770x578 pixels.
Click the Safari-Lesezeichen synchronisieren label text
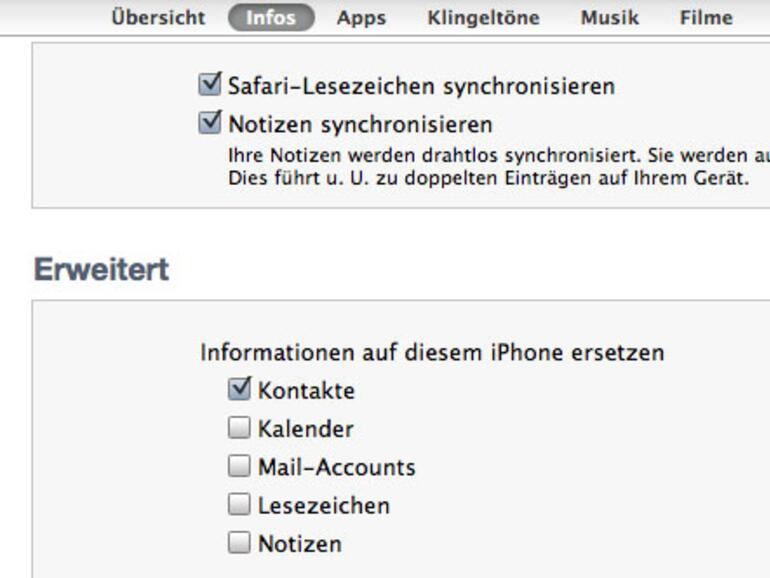(420, 86)
